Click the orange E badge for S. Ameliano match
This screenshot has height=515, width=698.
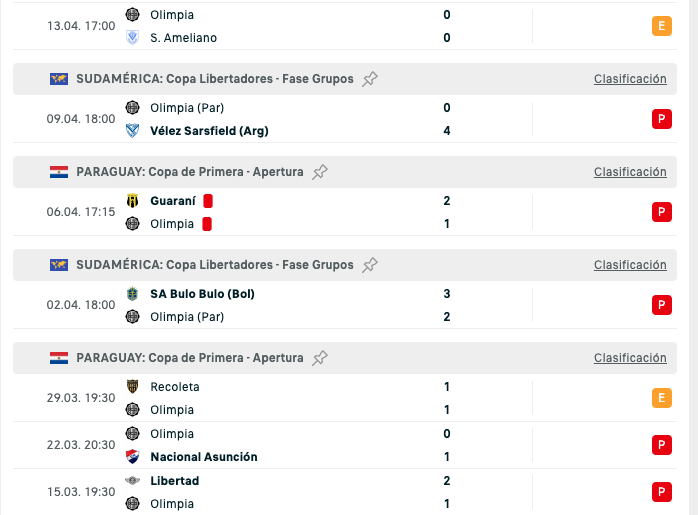point(661,26)
